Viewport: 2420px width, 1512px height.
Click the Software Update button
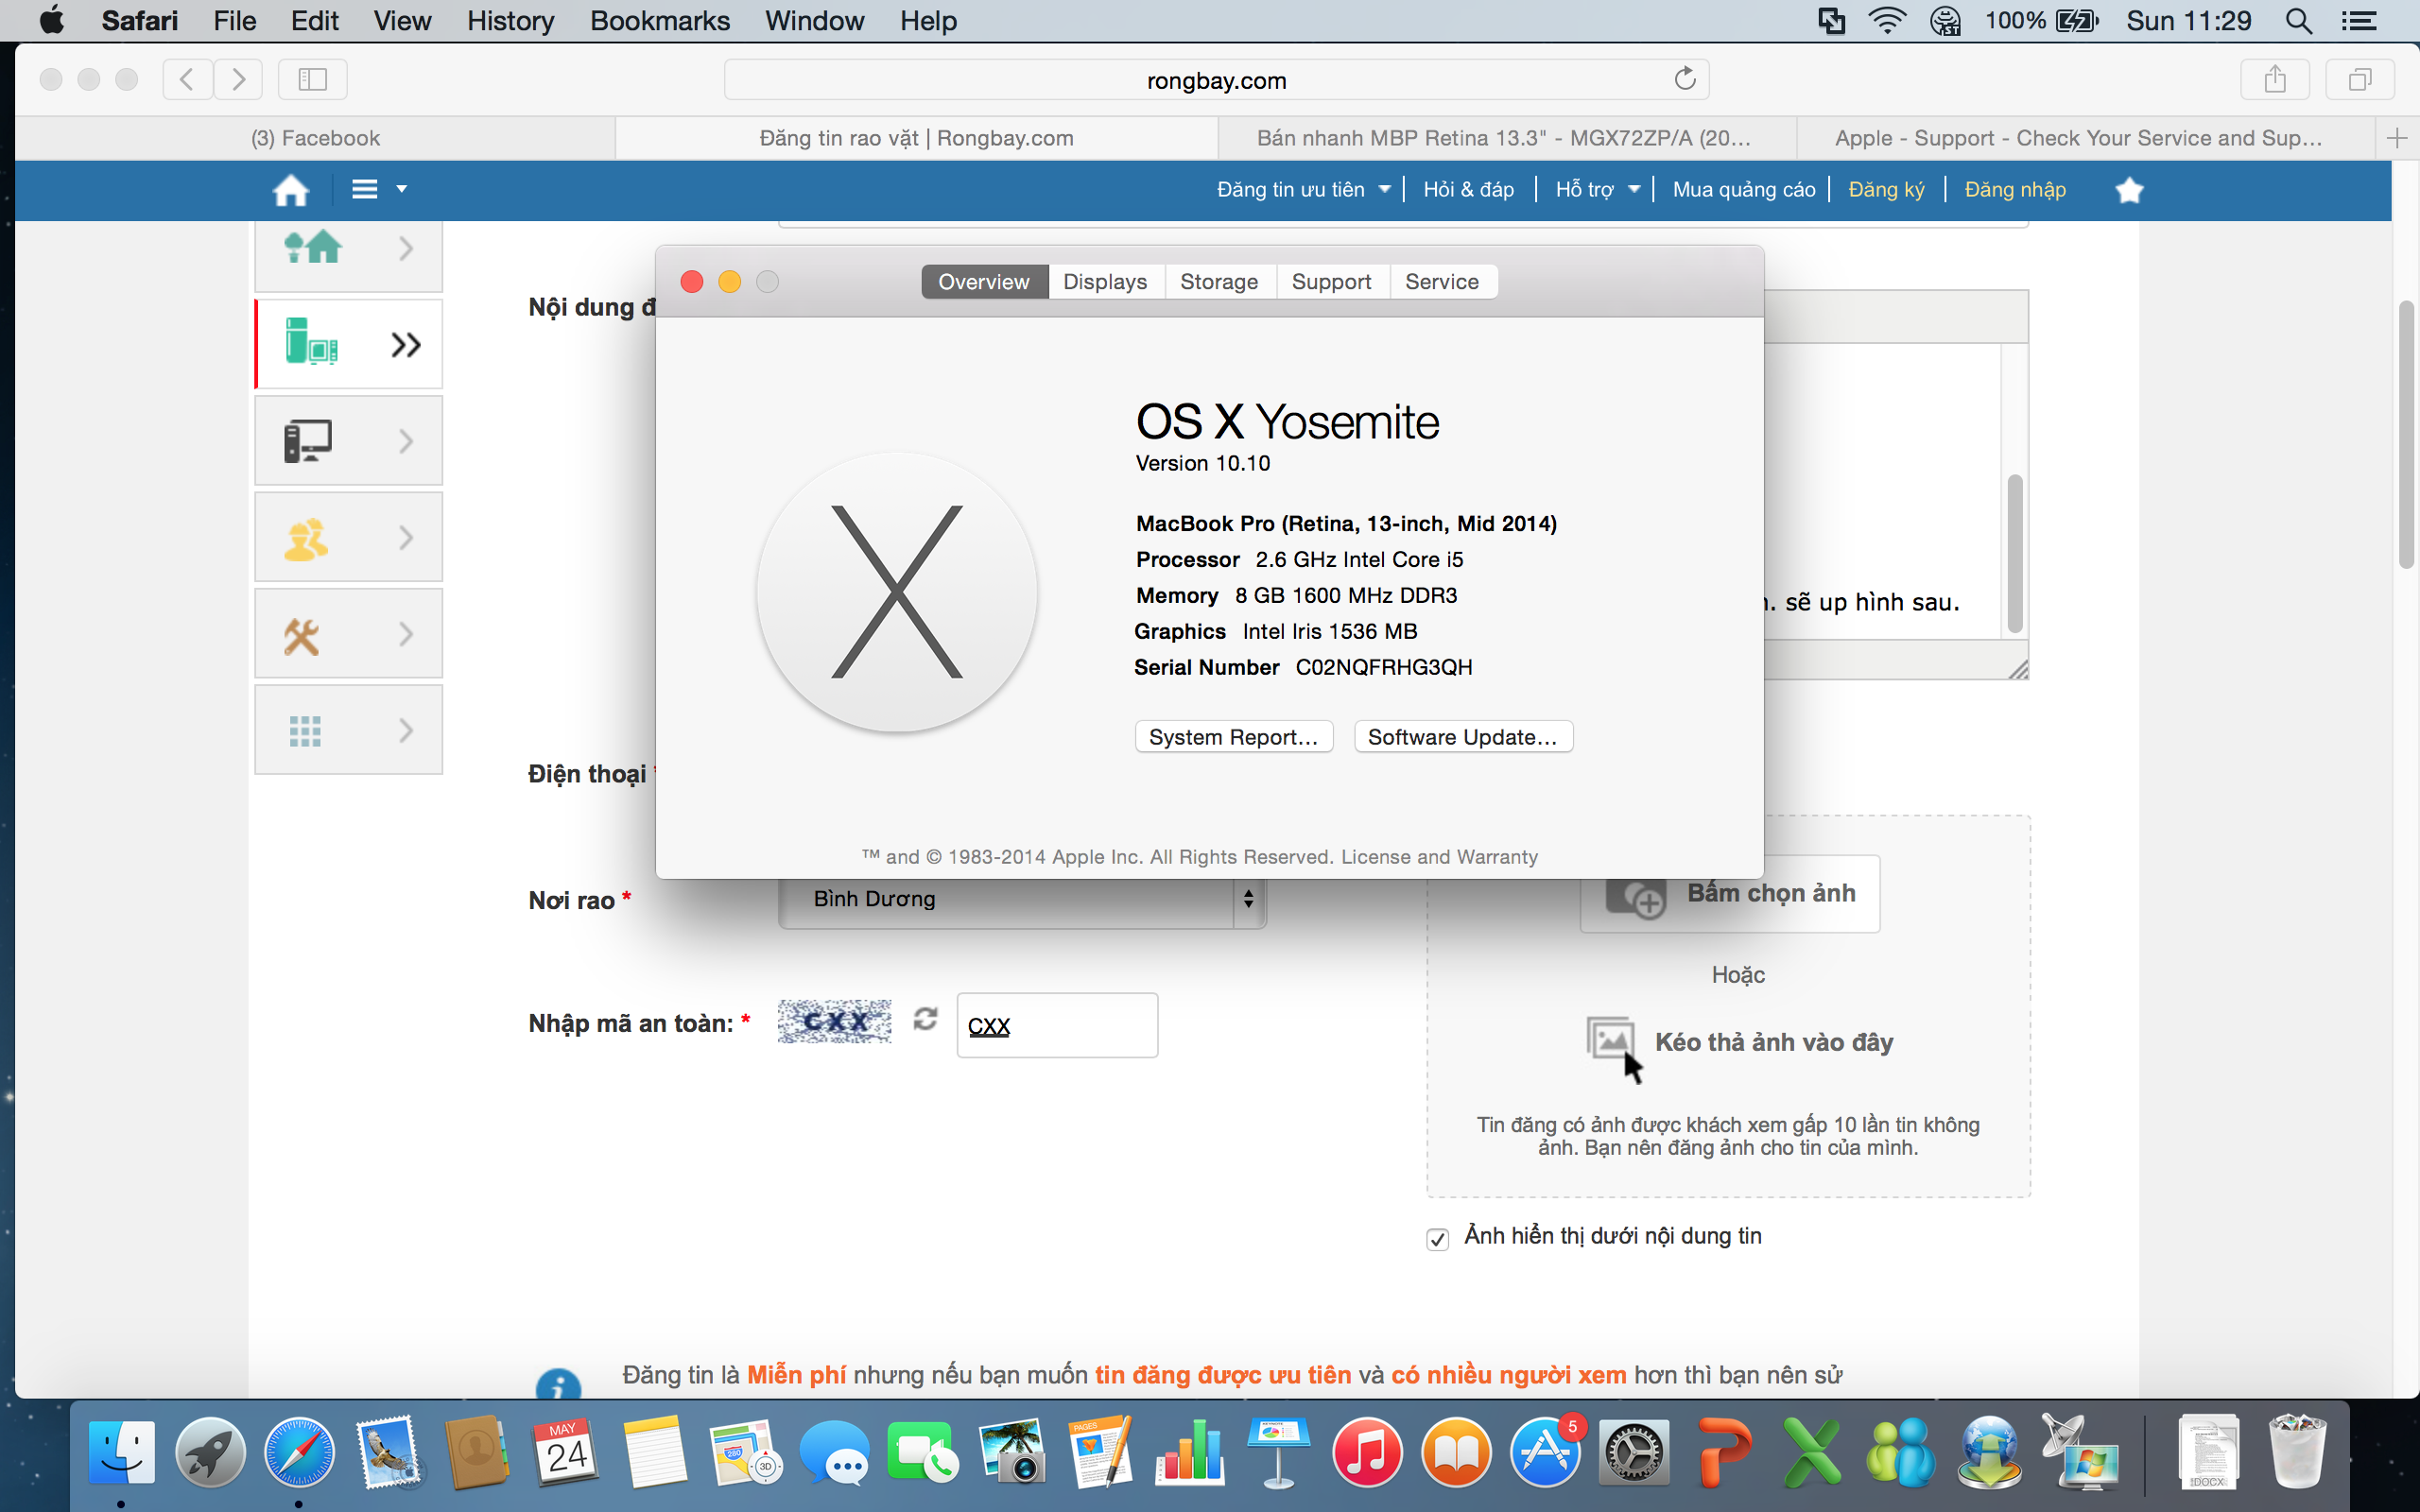tap(1463, 737)
